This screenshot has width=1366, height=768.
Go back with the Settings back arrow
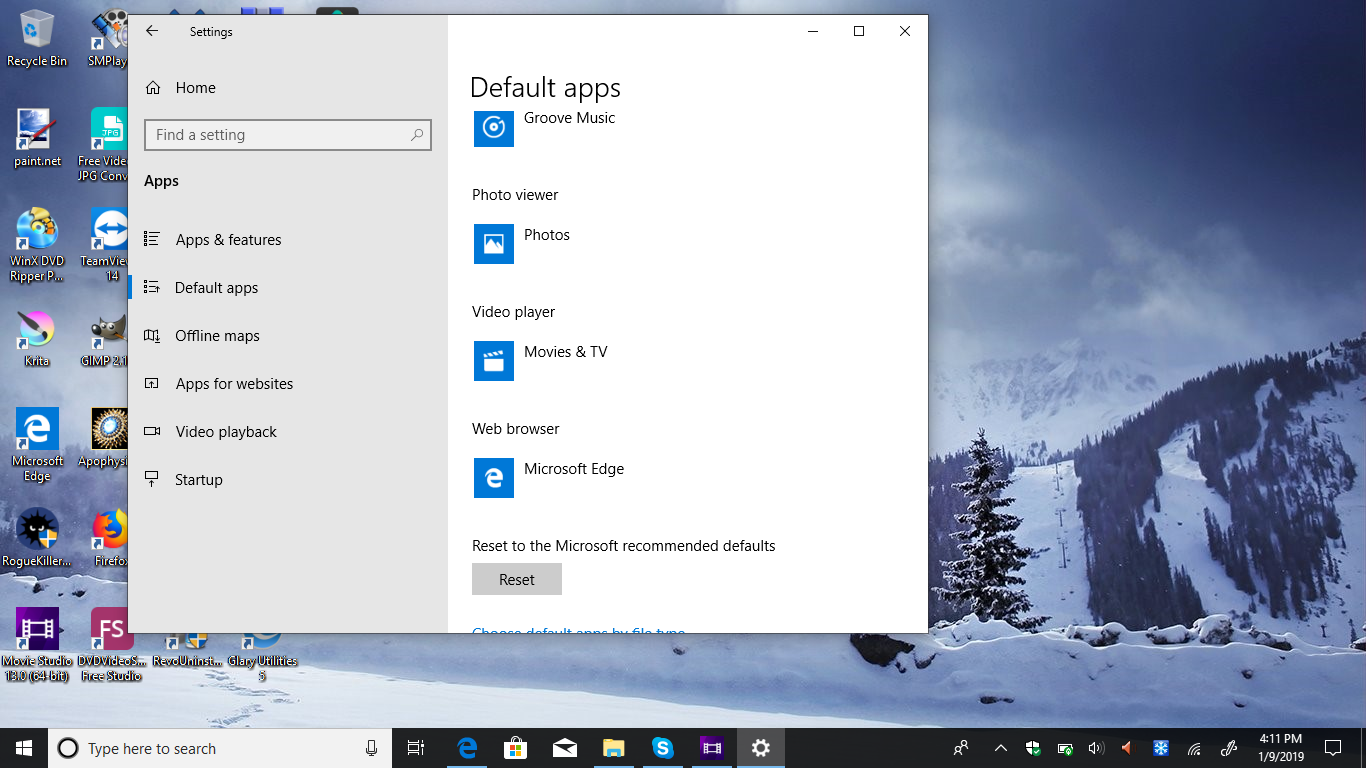[x=152, y=31]
